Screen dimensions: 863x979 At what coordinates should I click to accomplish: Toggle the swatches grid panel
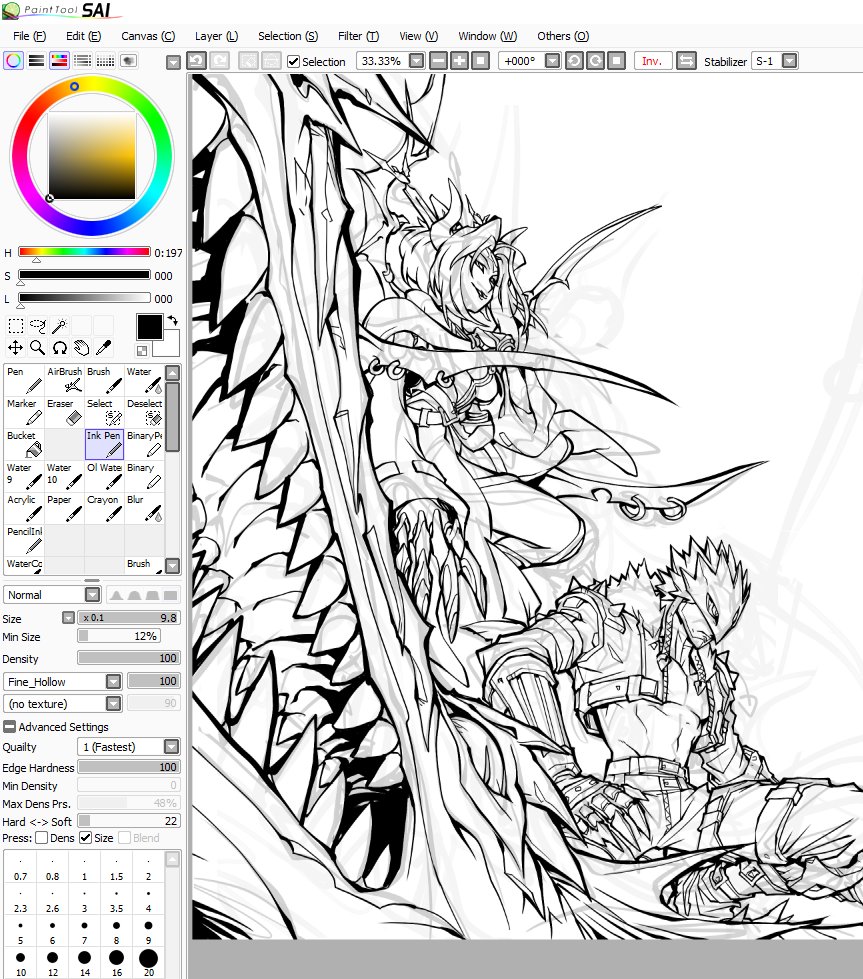(106, 61)
